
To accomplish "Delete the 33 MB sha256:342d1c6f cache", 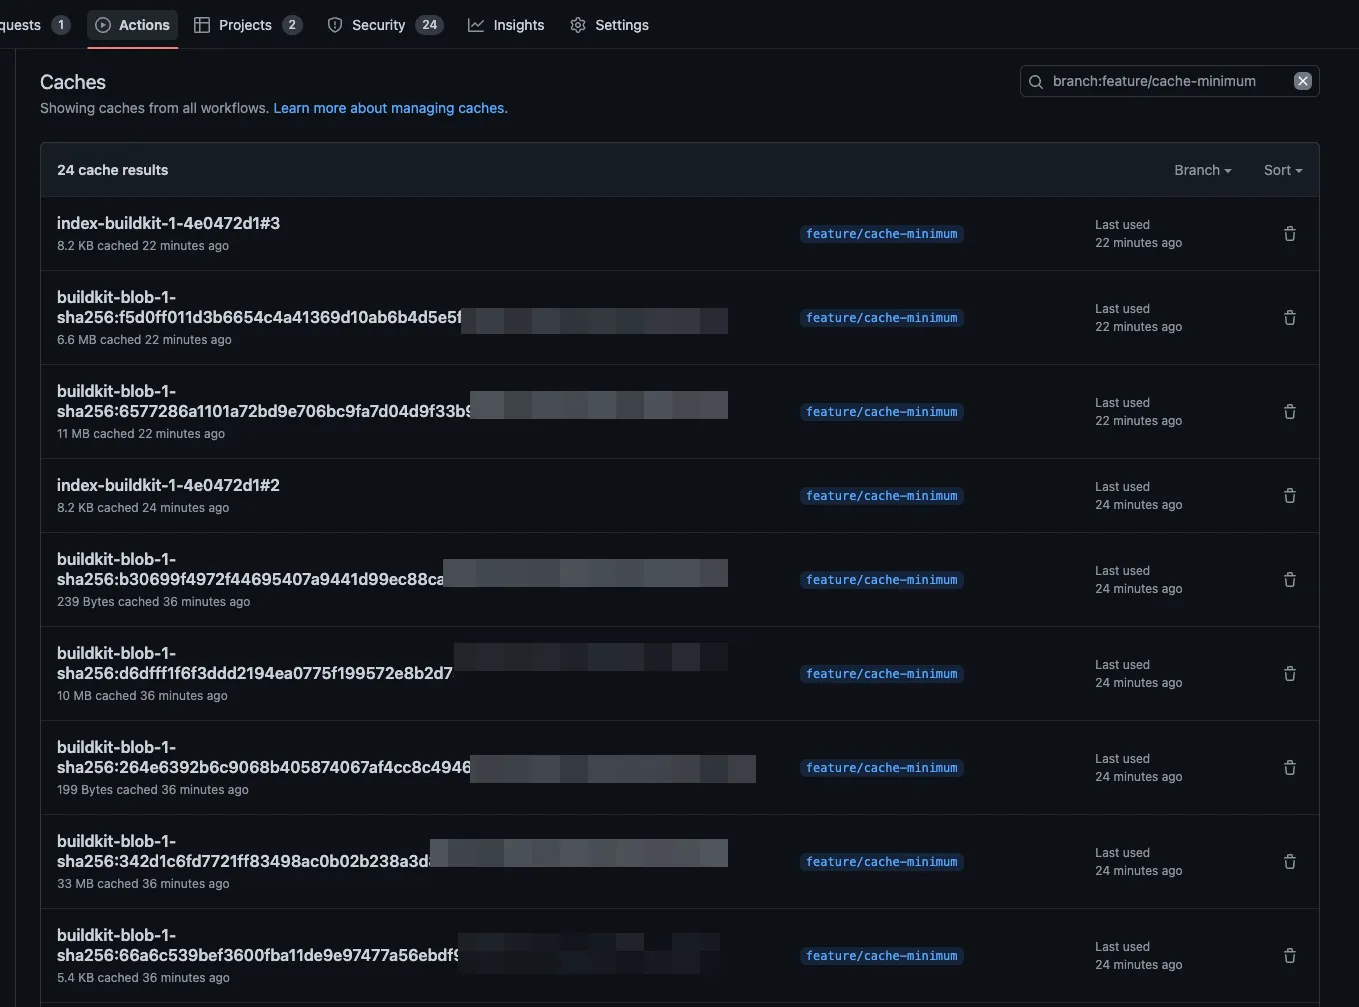I will click(1289, 862).
